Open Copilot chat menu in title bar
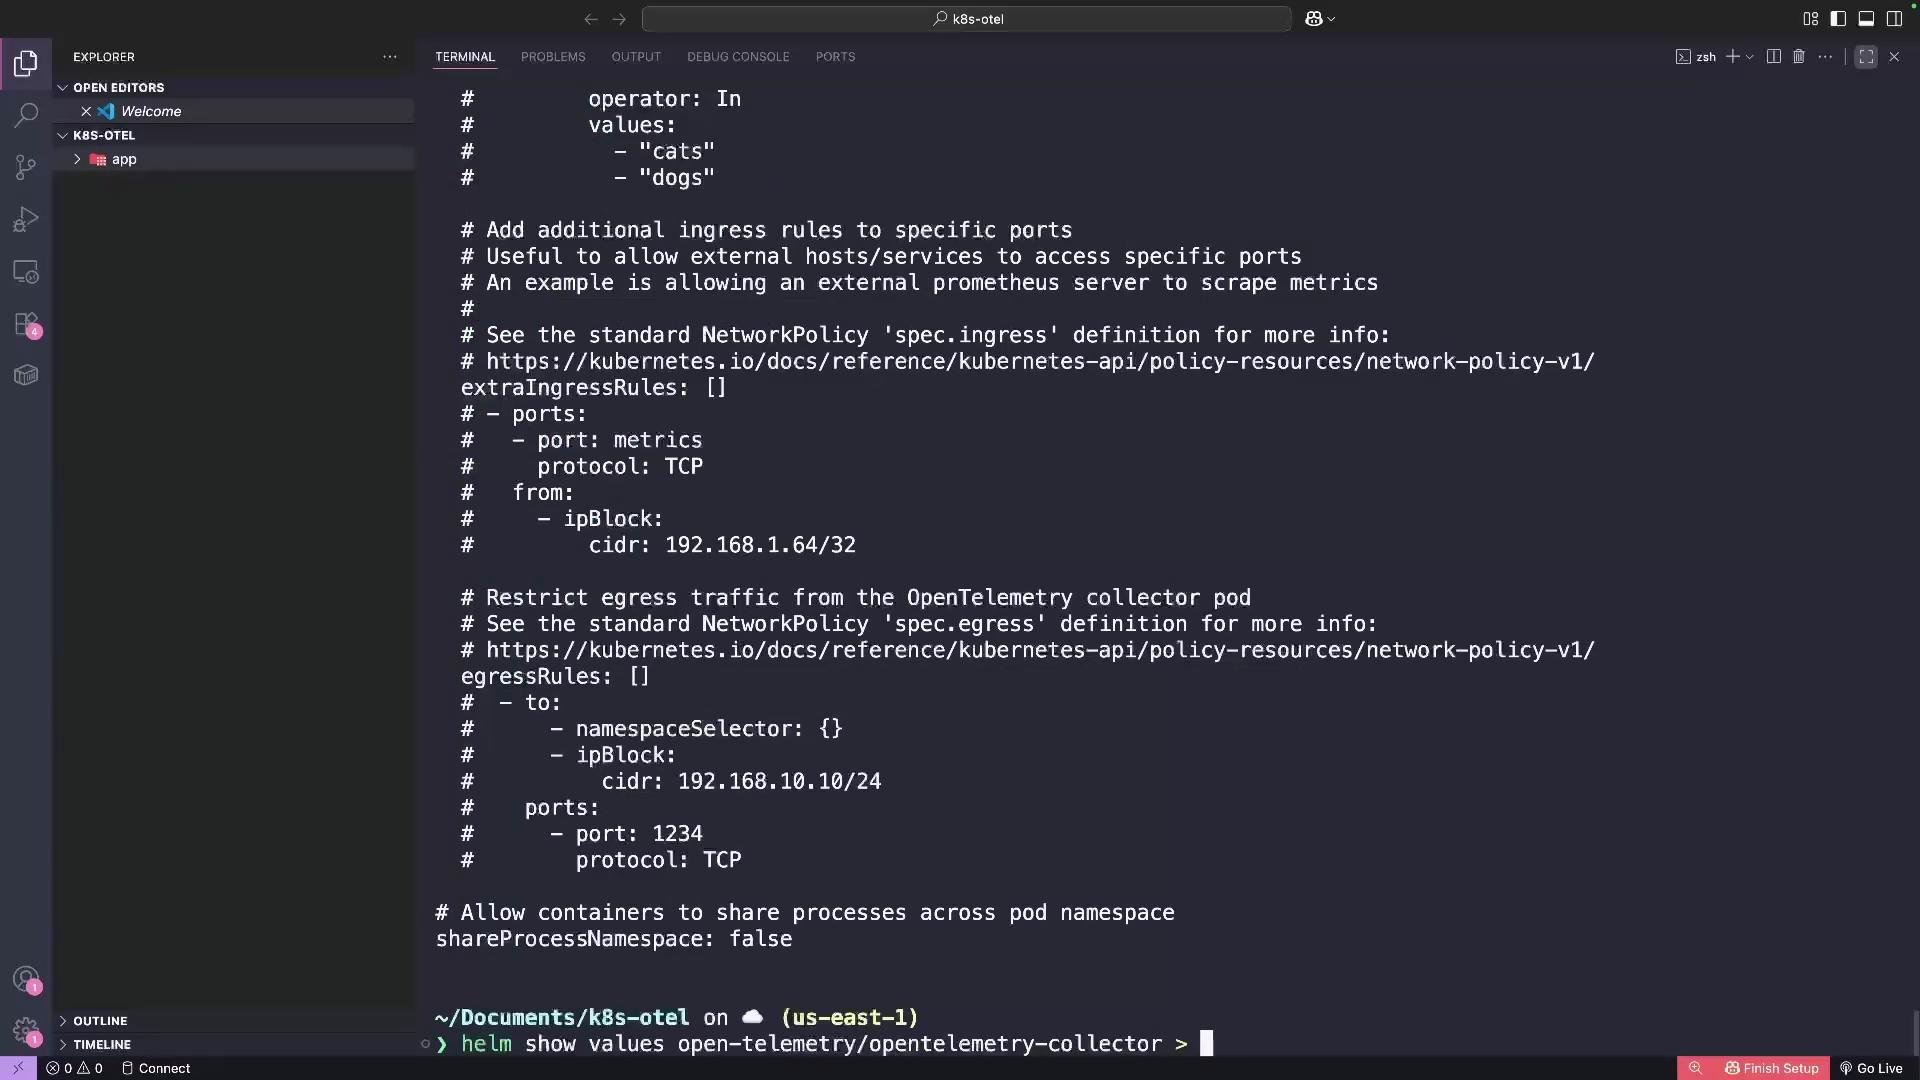Viewport: 1920px width, 1080px height. (x=1320, y=19)
